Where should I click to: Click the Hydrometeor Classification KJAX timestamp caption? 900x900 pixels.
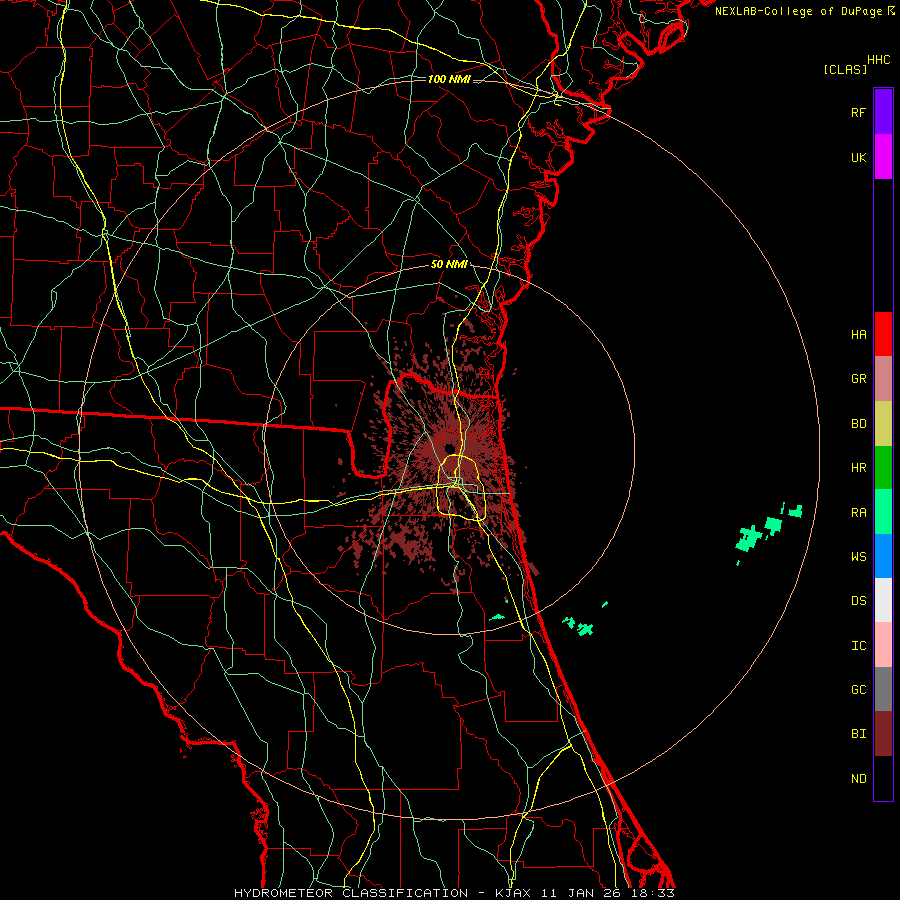point(454,893)
